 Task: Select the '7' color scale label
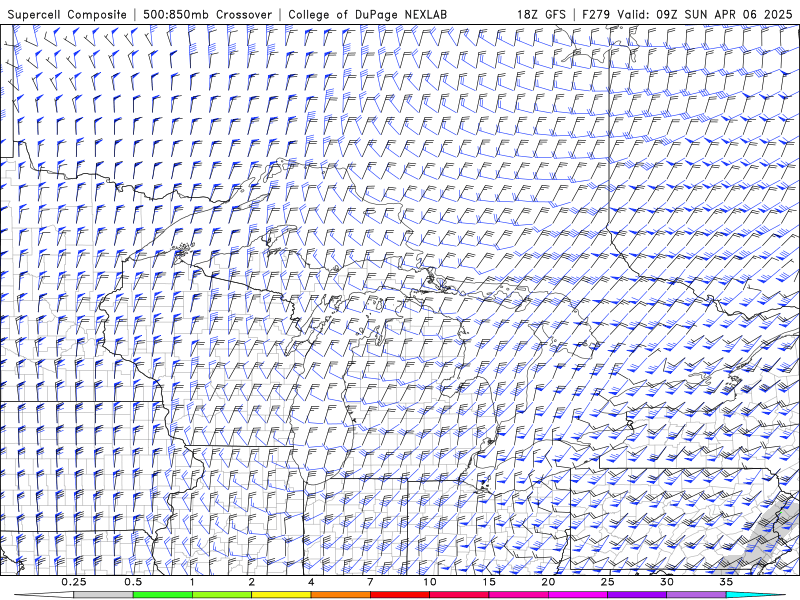(x=370, y=582)
